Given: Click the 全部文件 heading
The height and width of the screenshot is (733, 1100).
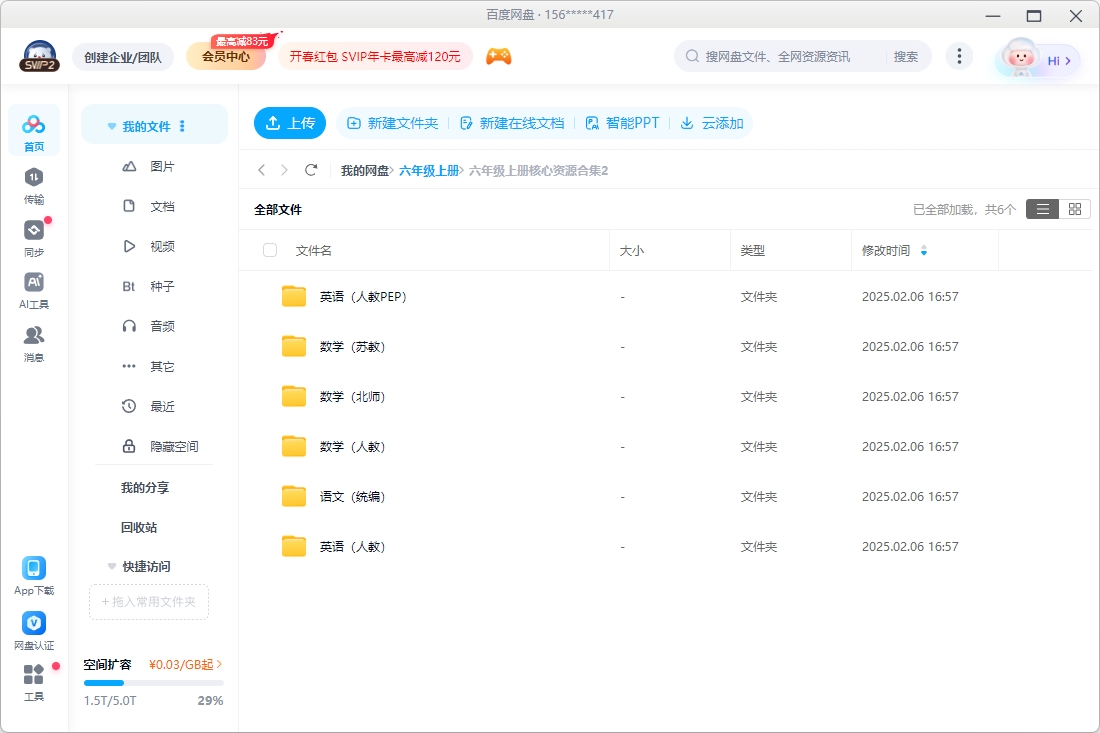Looking at the screenshot, I should [x=278, y=209].
